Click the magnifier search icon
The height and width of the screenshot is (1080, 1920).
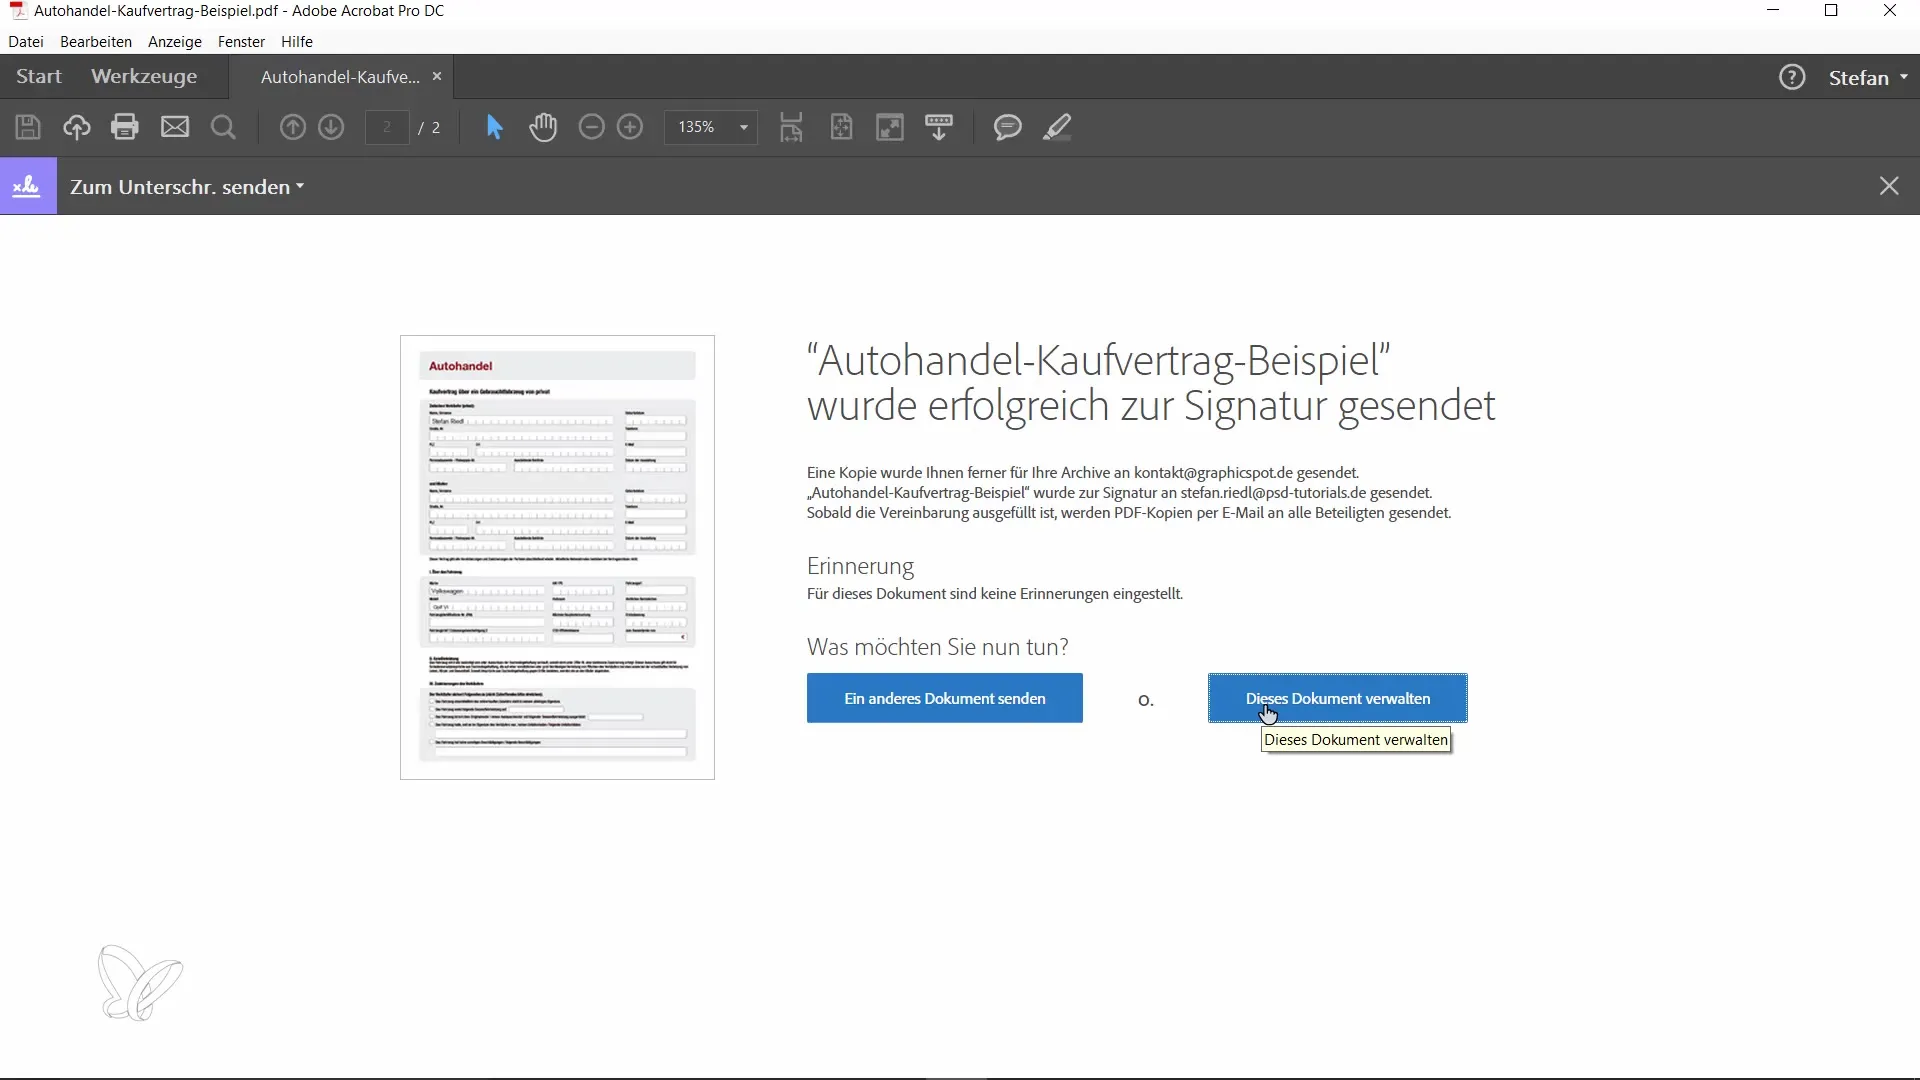tap(224, 127)
